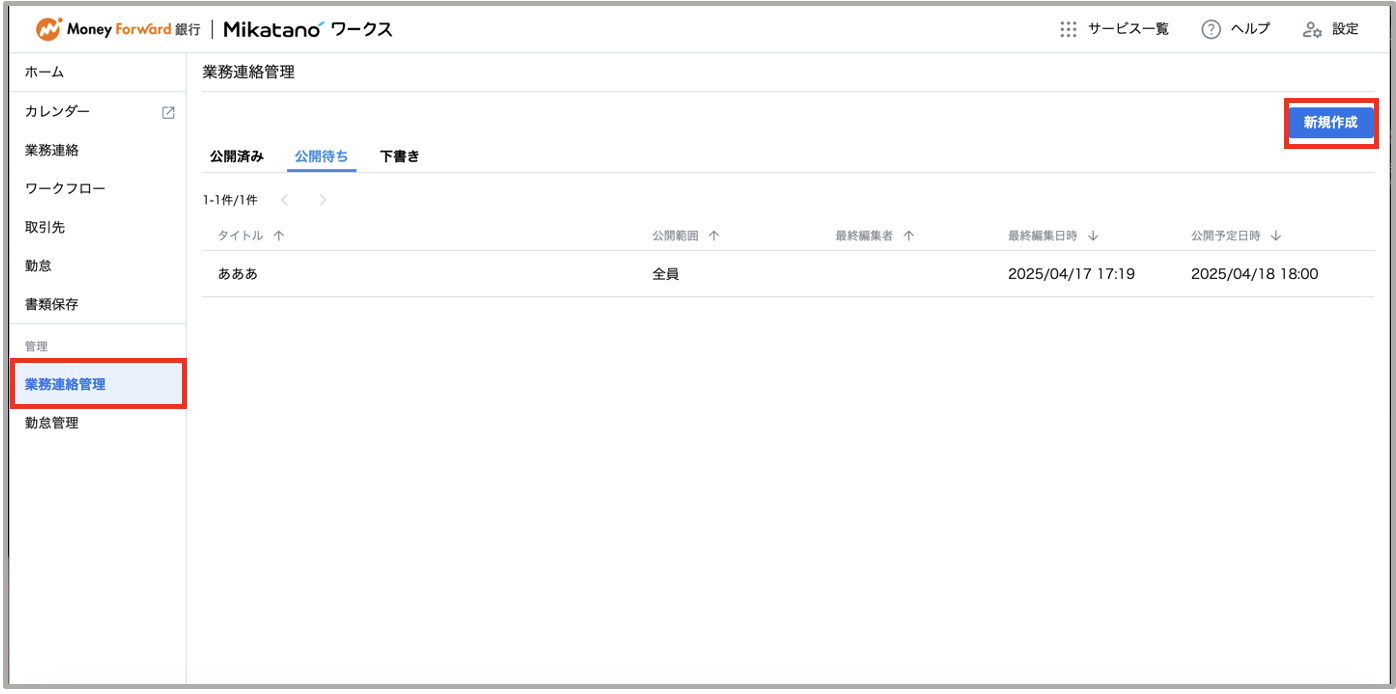1396x694 pixels.
Task: Go to previous page chevron
Action: pyautogui.click(x=284, y=200)
